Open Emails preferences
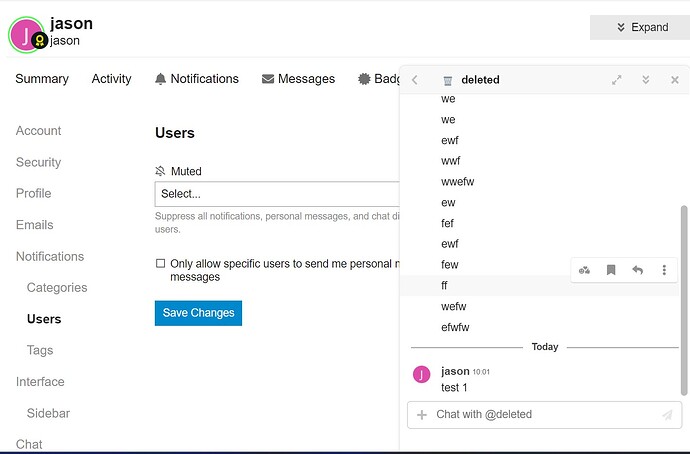 pyautogui.click(x=34, y=225)
